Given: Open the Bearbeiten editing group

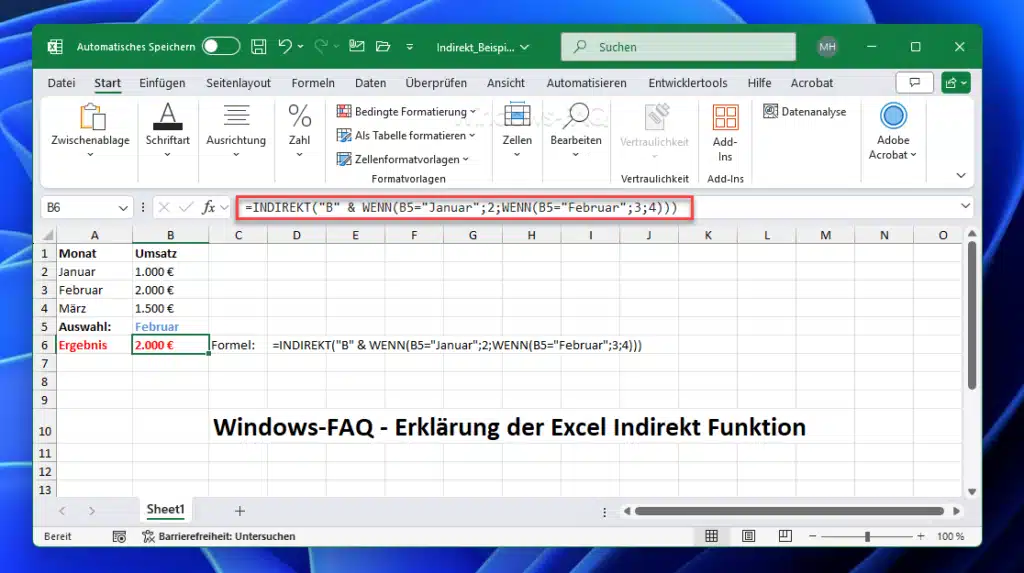Looking at the screenshot, I should pos(575,131).
